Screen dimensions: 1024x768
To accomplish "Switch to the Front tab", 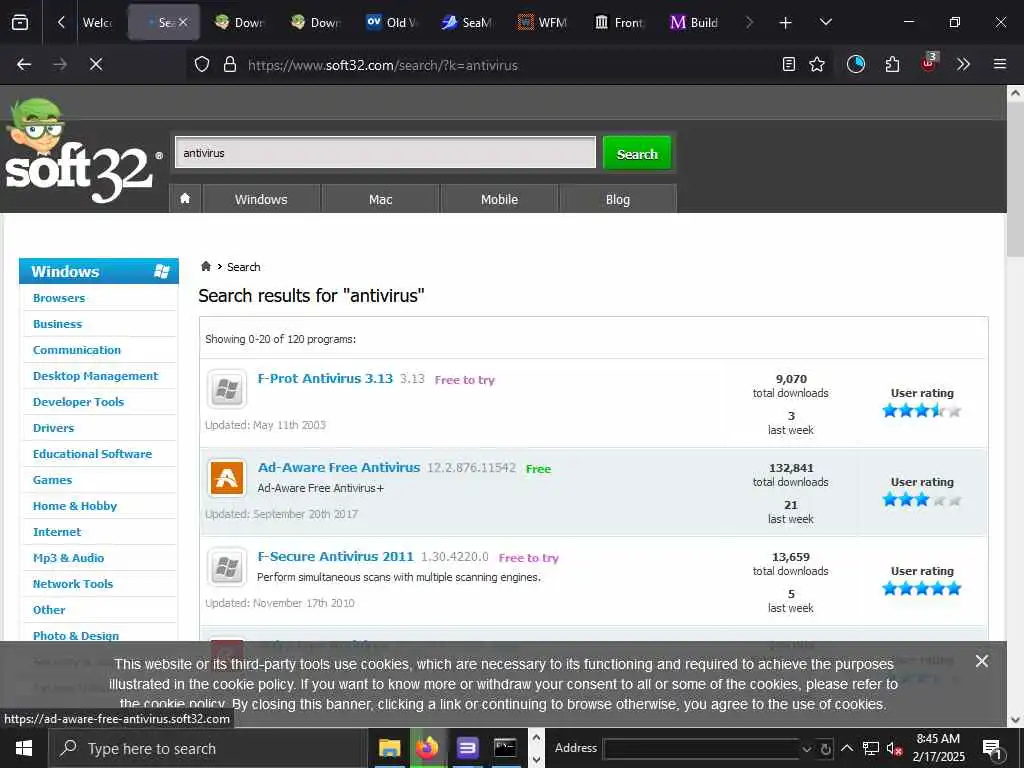I will (619, 23).
